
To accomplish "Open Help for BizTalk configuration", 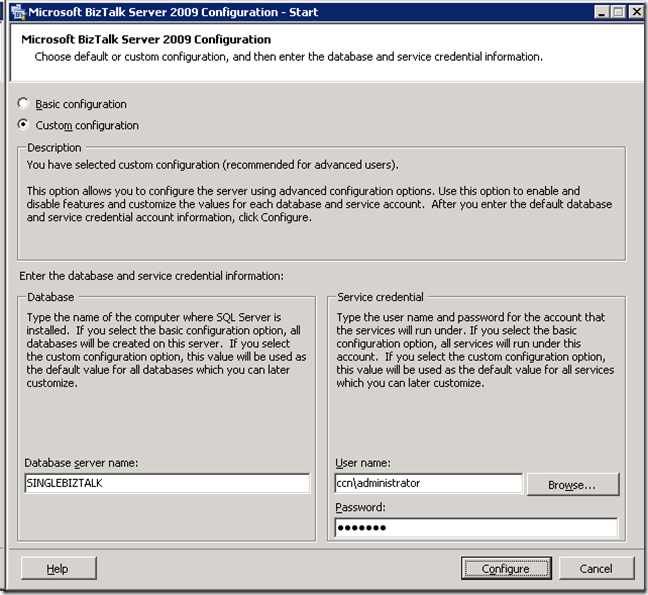I will [58, 569].
